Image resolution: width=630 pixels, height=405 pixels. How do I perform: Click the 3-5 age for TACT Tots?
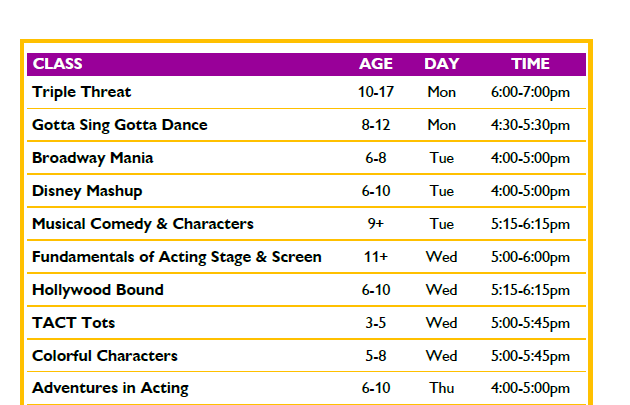[x=376, y=323]
